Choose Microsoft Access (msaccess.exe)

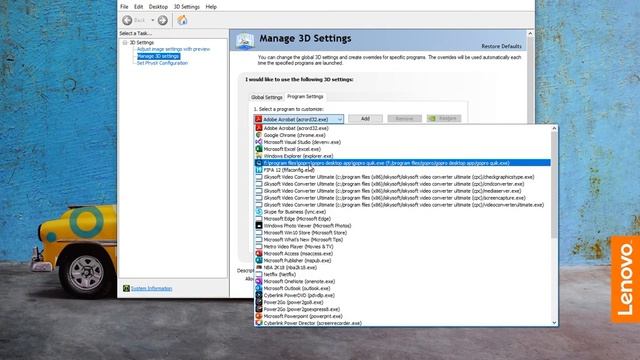pyautogui.click(x=402, y=253)
